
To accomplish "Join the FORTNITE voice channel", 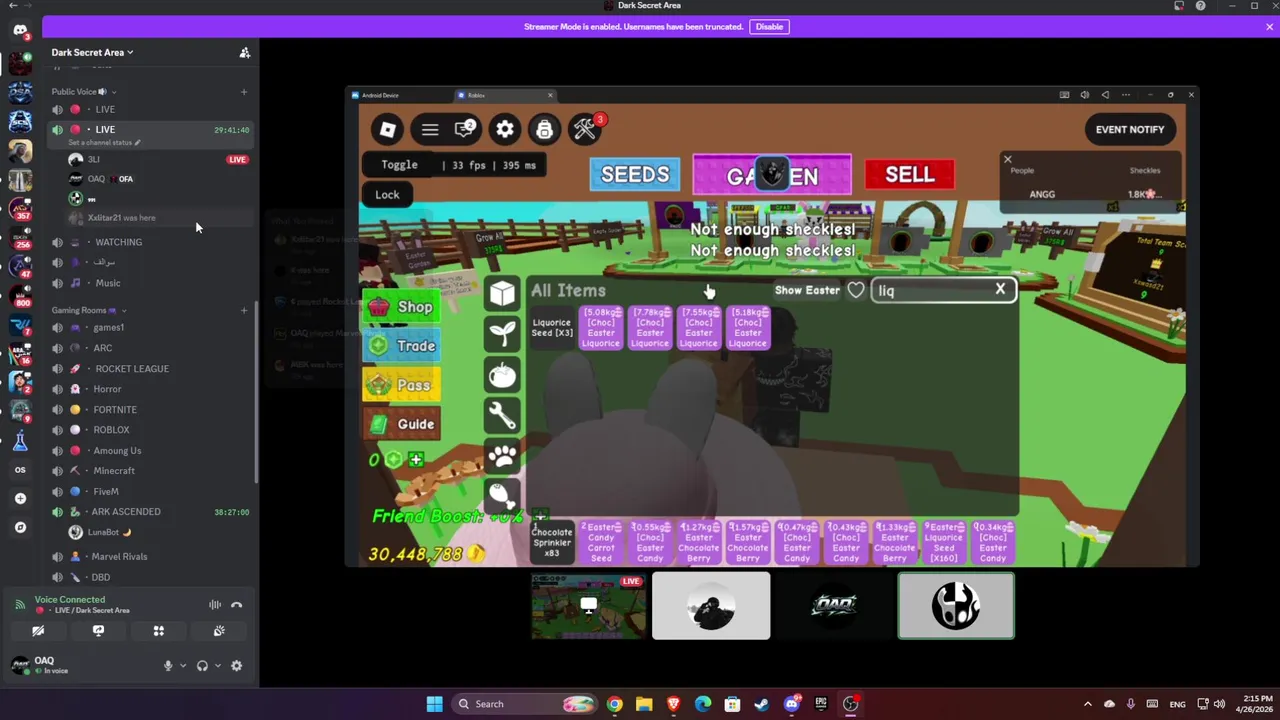I will click(150, 410).
